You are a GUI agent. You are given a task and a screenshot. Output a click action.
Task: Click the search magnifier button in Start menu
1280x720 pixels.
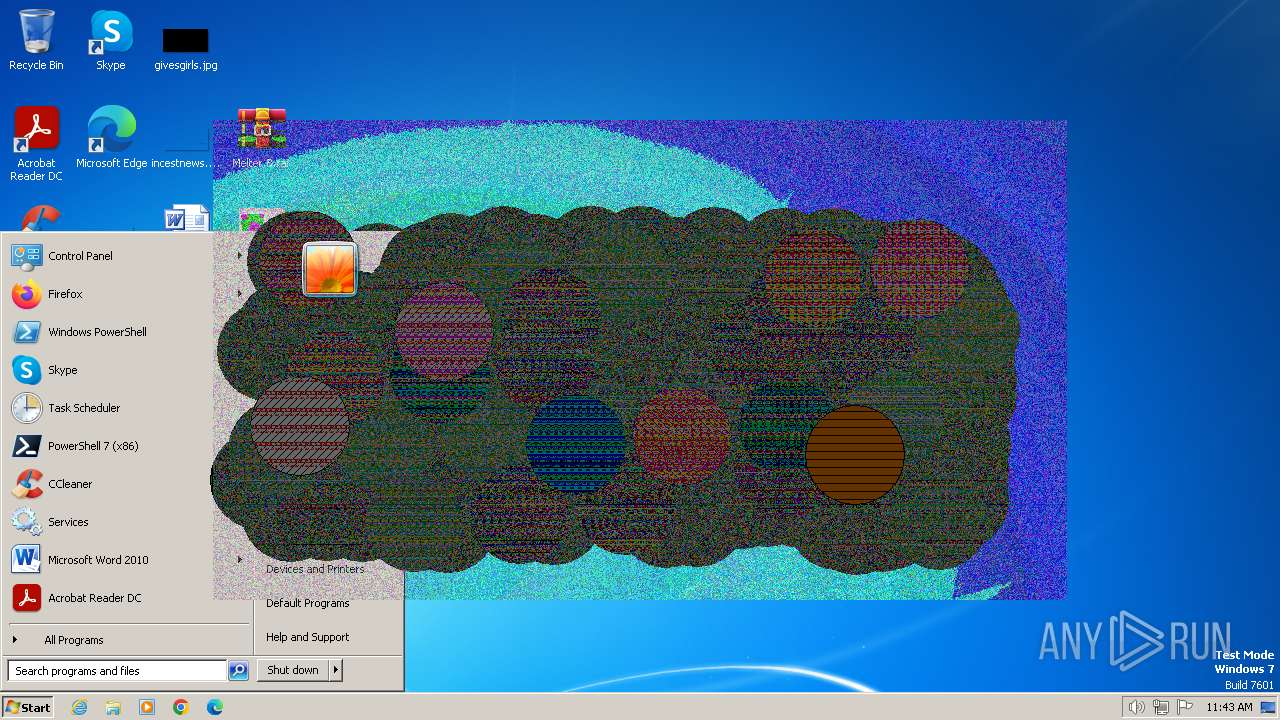[x=238, y=671]
